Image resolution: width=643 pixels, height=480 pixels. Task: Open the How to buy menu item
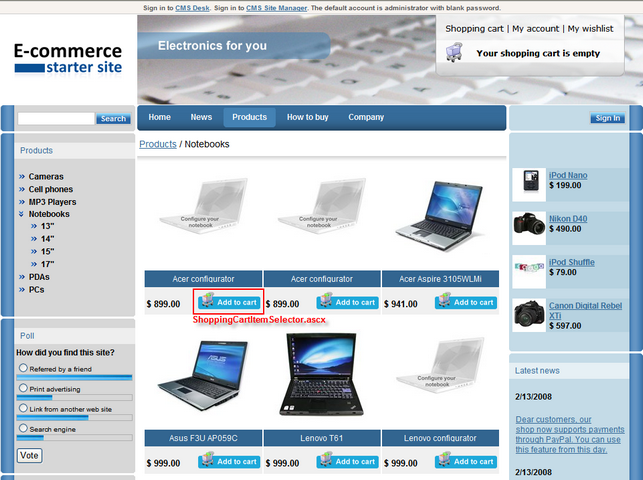pyautogui.click(x=308, y=117)
